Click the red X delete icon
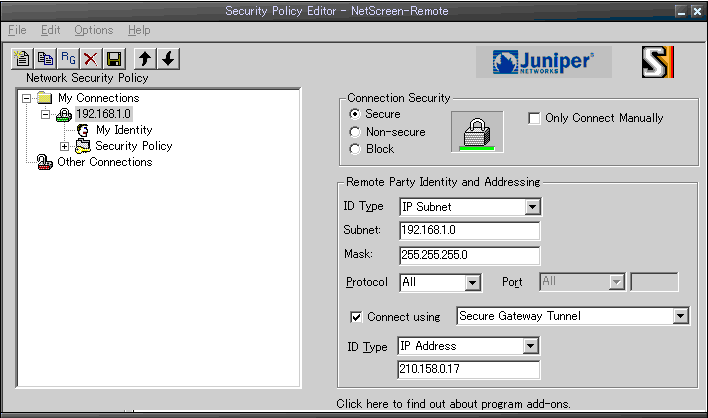708x418 pixels. pos(91,59)
